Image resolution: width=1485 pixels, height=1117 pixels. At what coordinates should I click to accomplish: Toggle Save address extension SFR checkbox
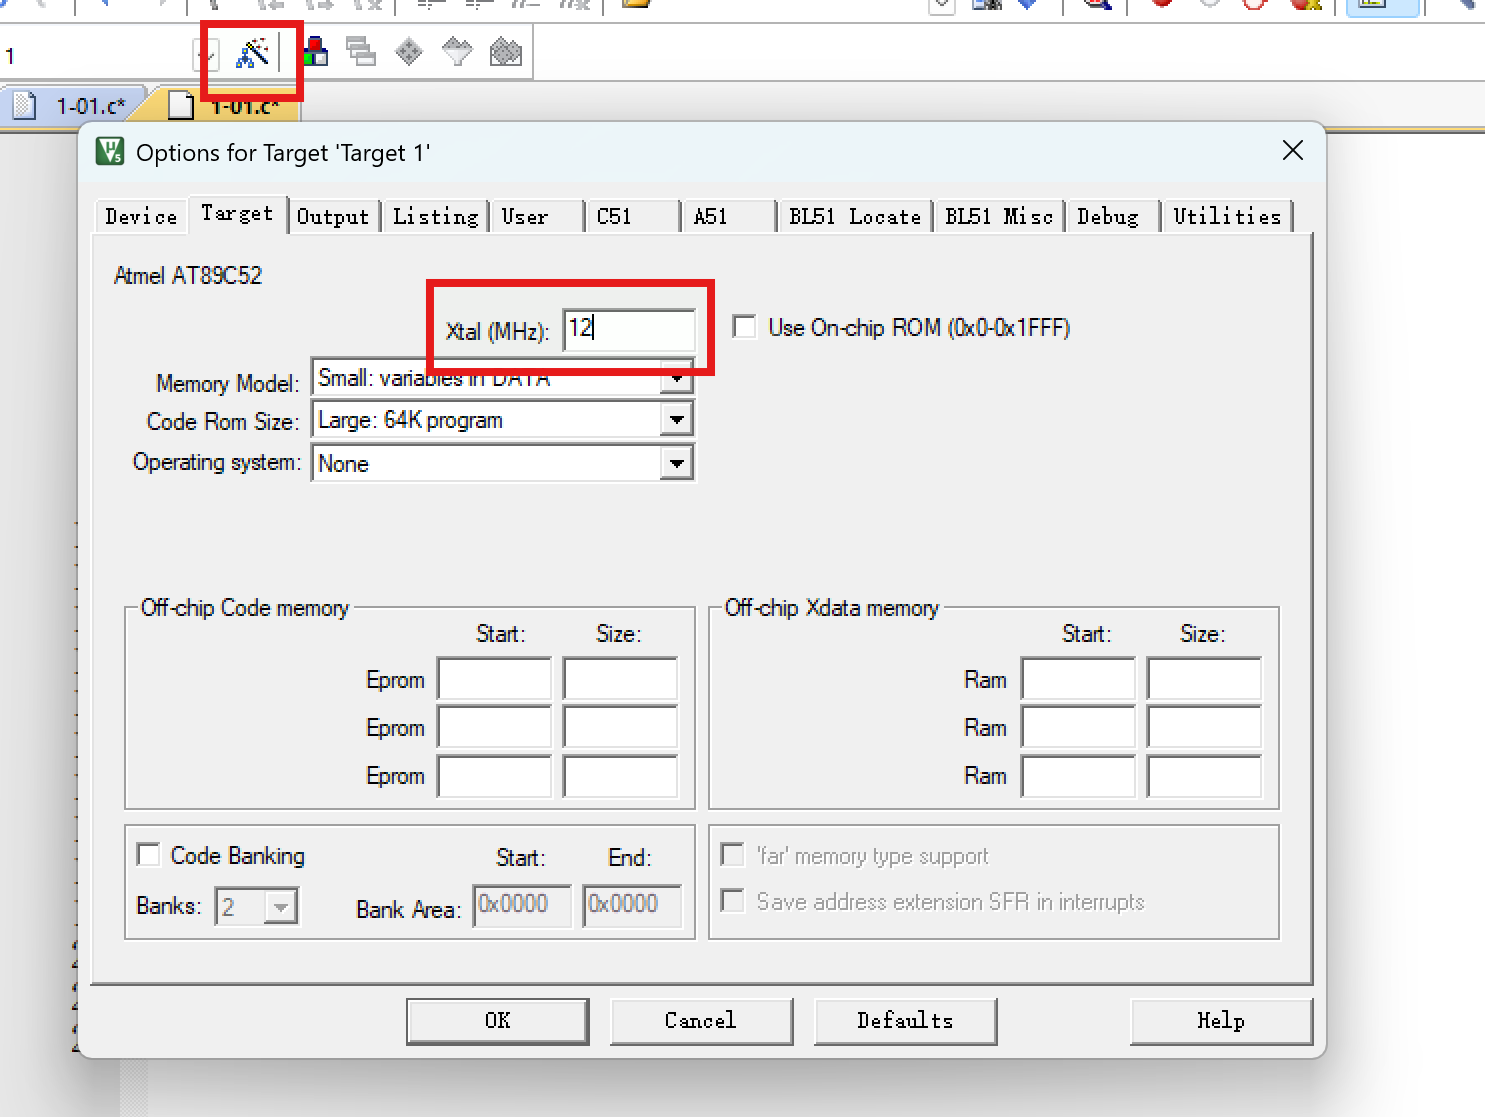(732, 901)
